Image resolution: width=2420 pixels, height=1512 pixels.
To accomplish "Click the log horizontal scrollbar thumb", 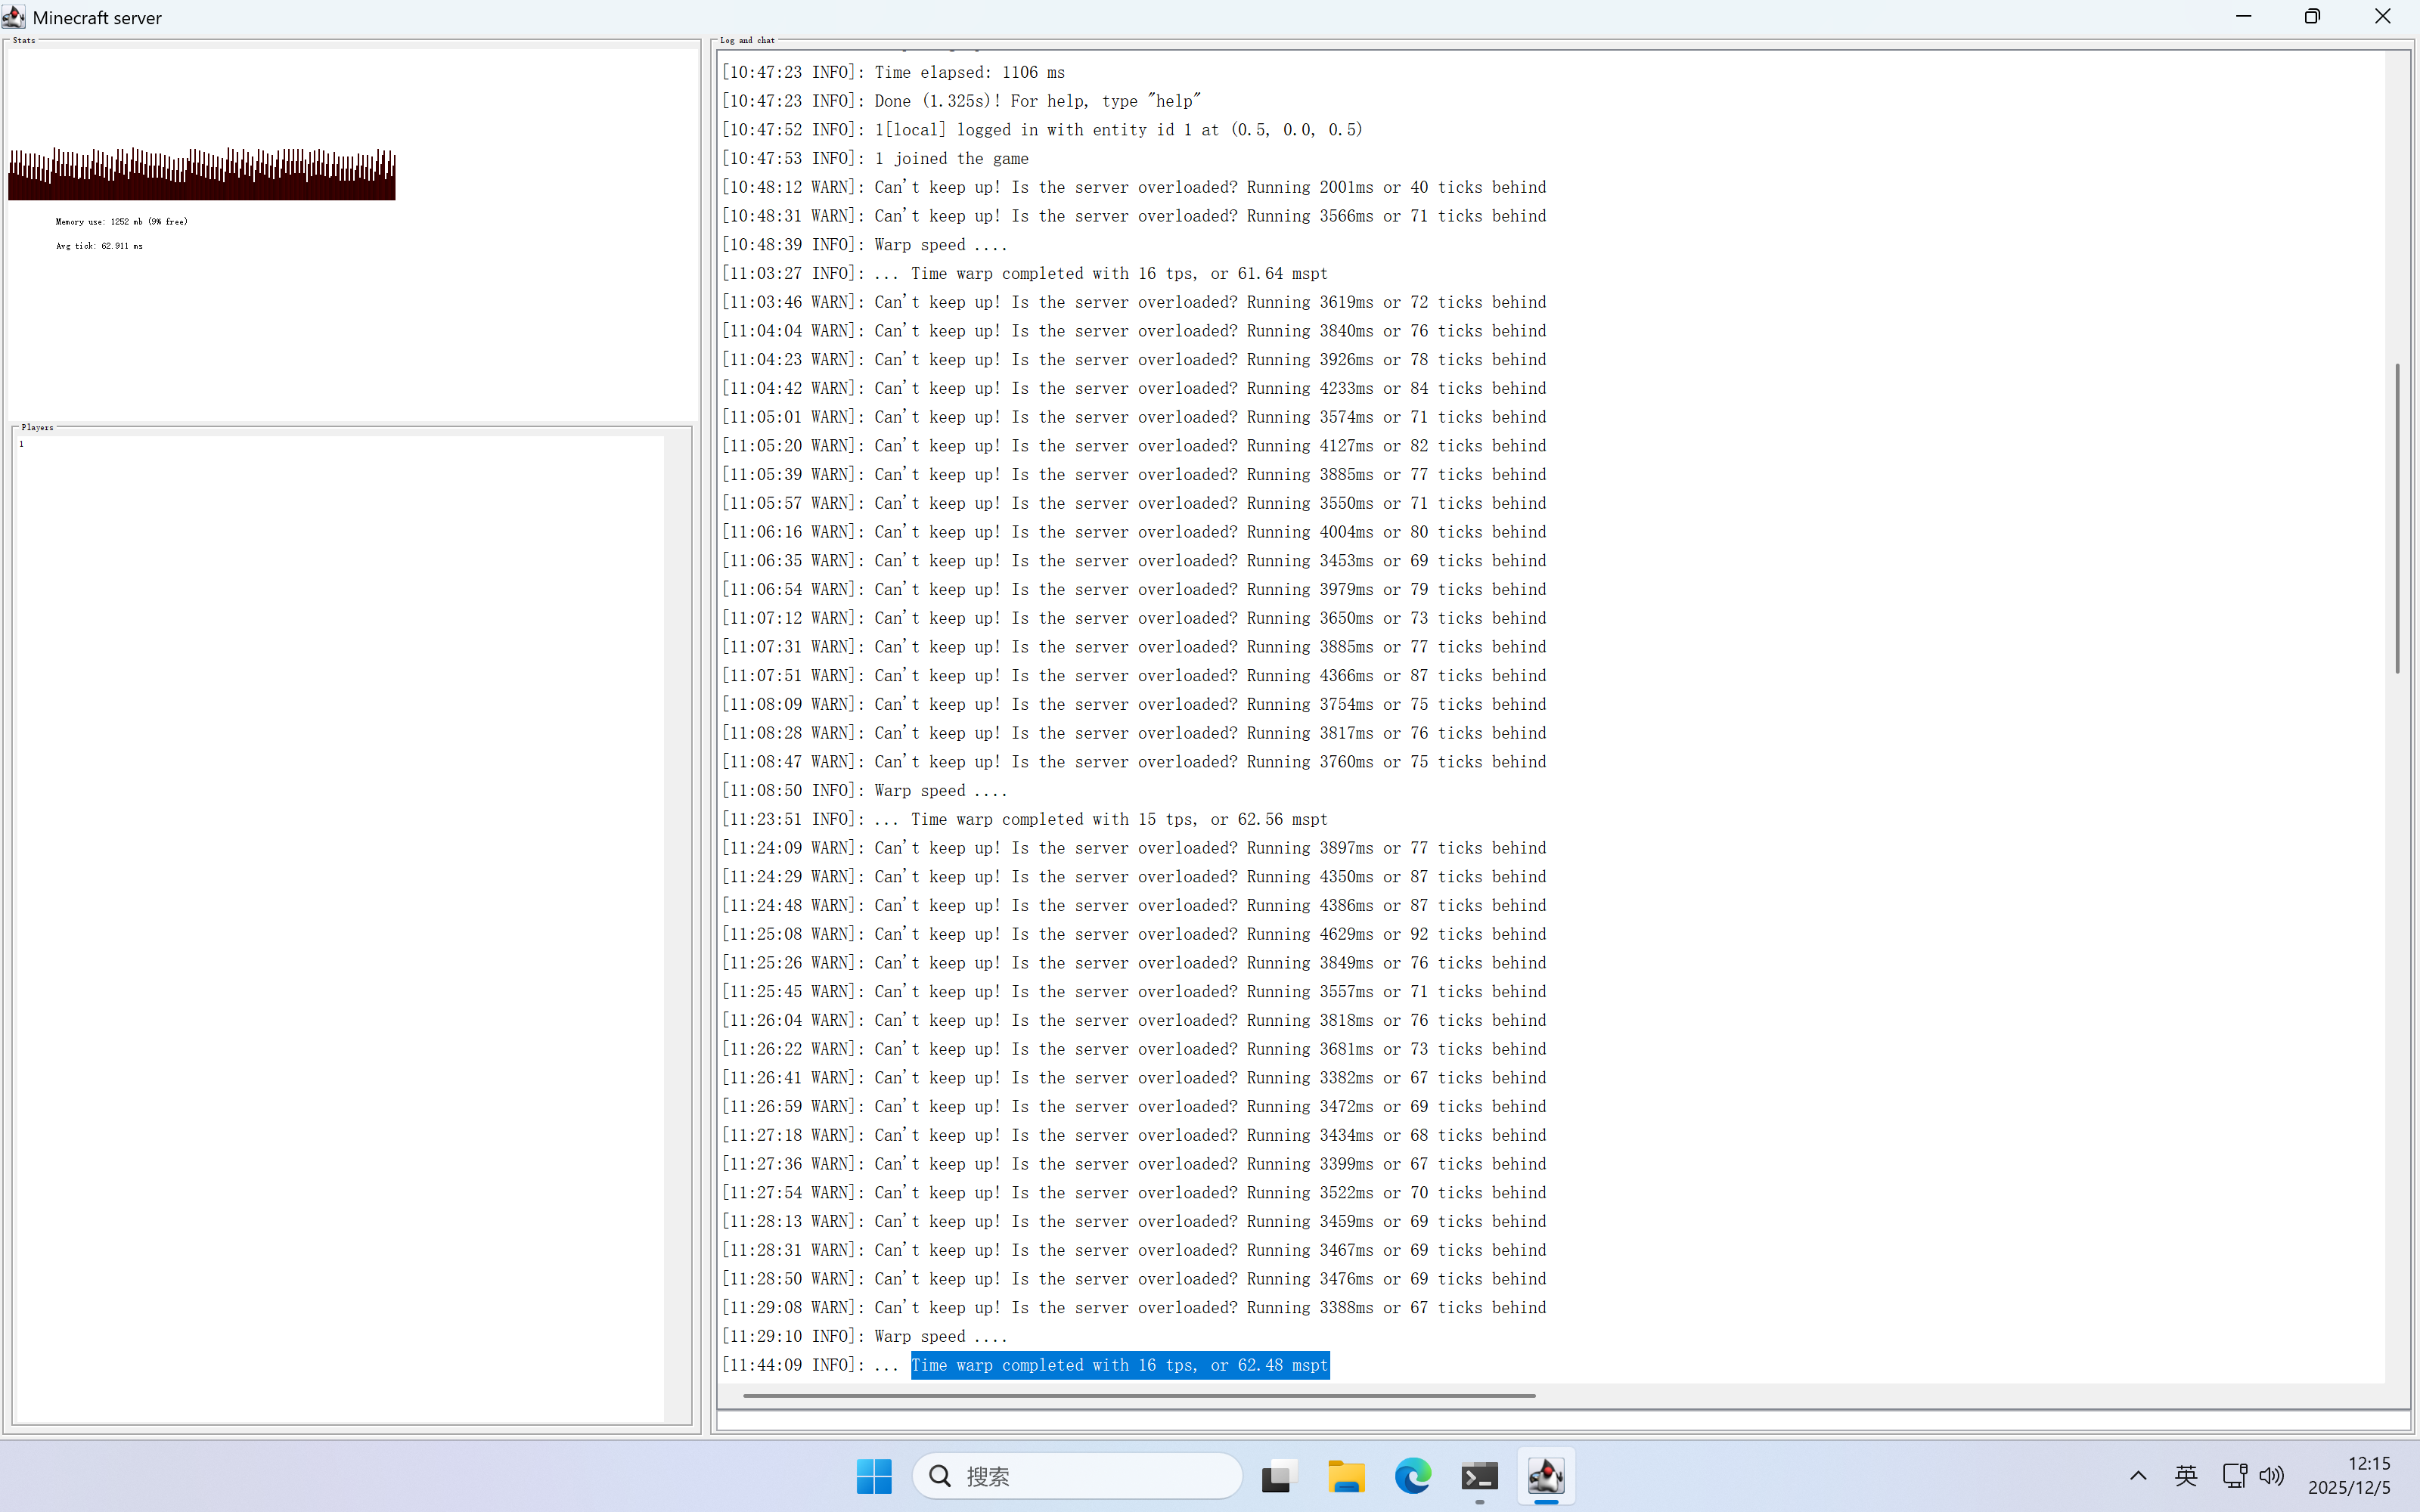I will click(x=1138, y=1395).
